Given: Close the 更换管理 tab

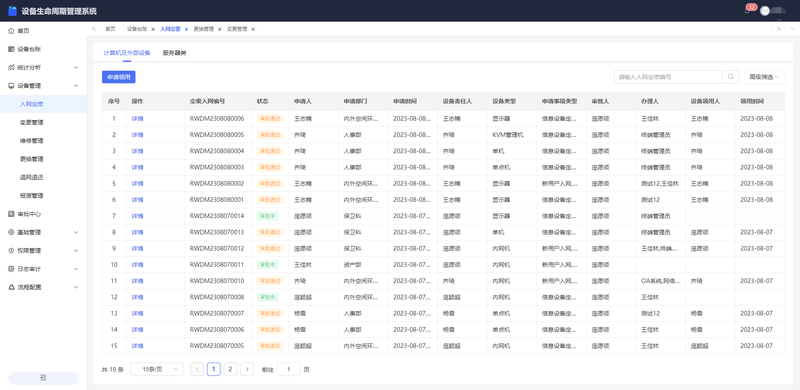Looking at the screenshot, I should (x=219, y=29).
